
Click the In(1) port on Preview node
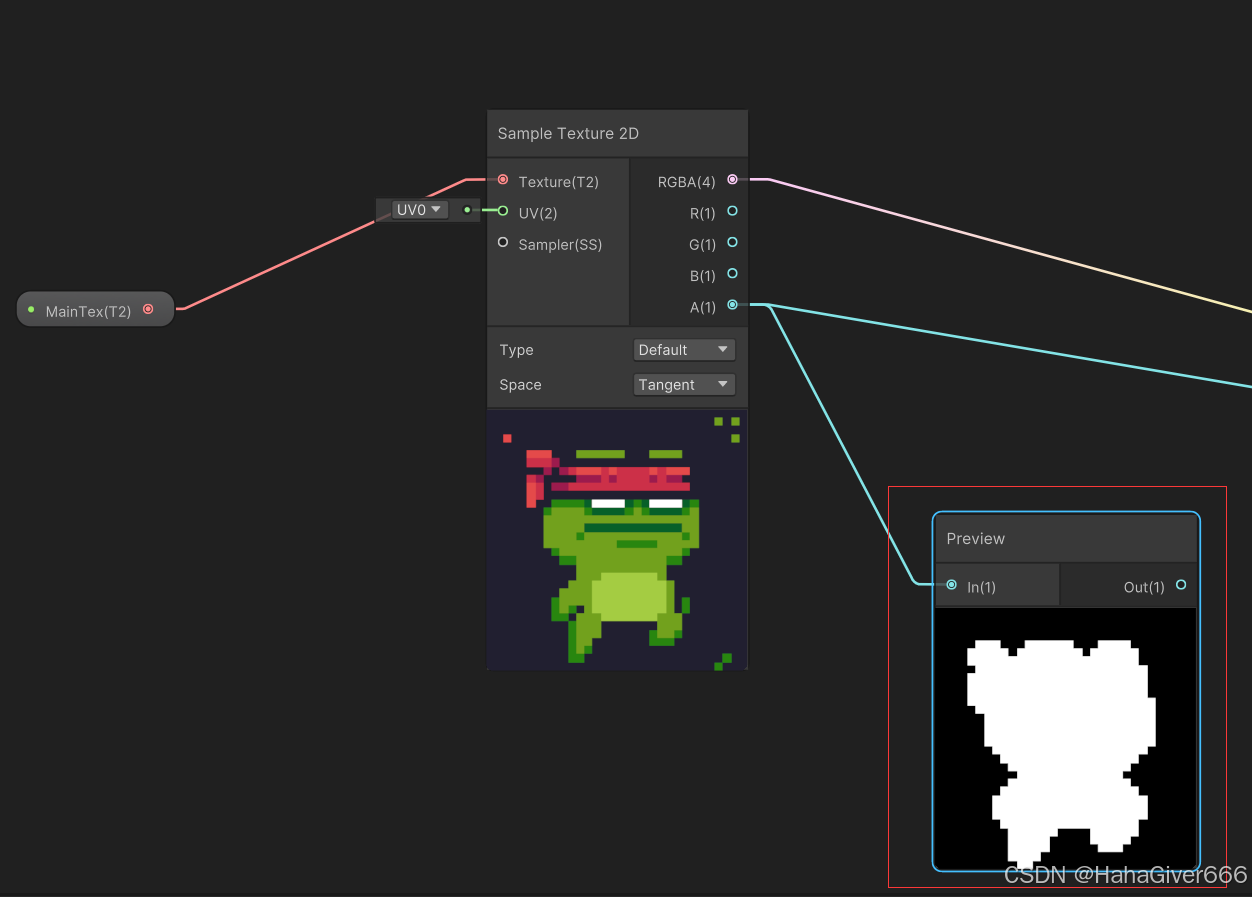951,586
